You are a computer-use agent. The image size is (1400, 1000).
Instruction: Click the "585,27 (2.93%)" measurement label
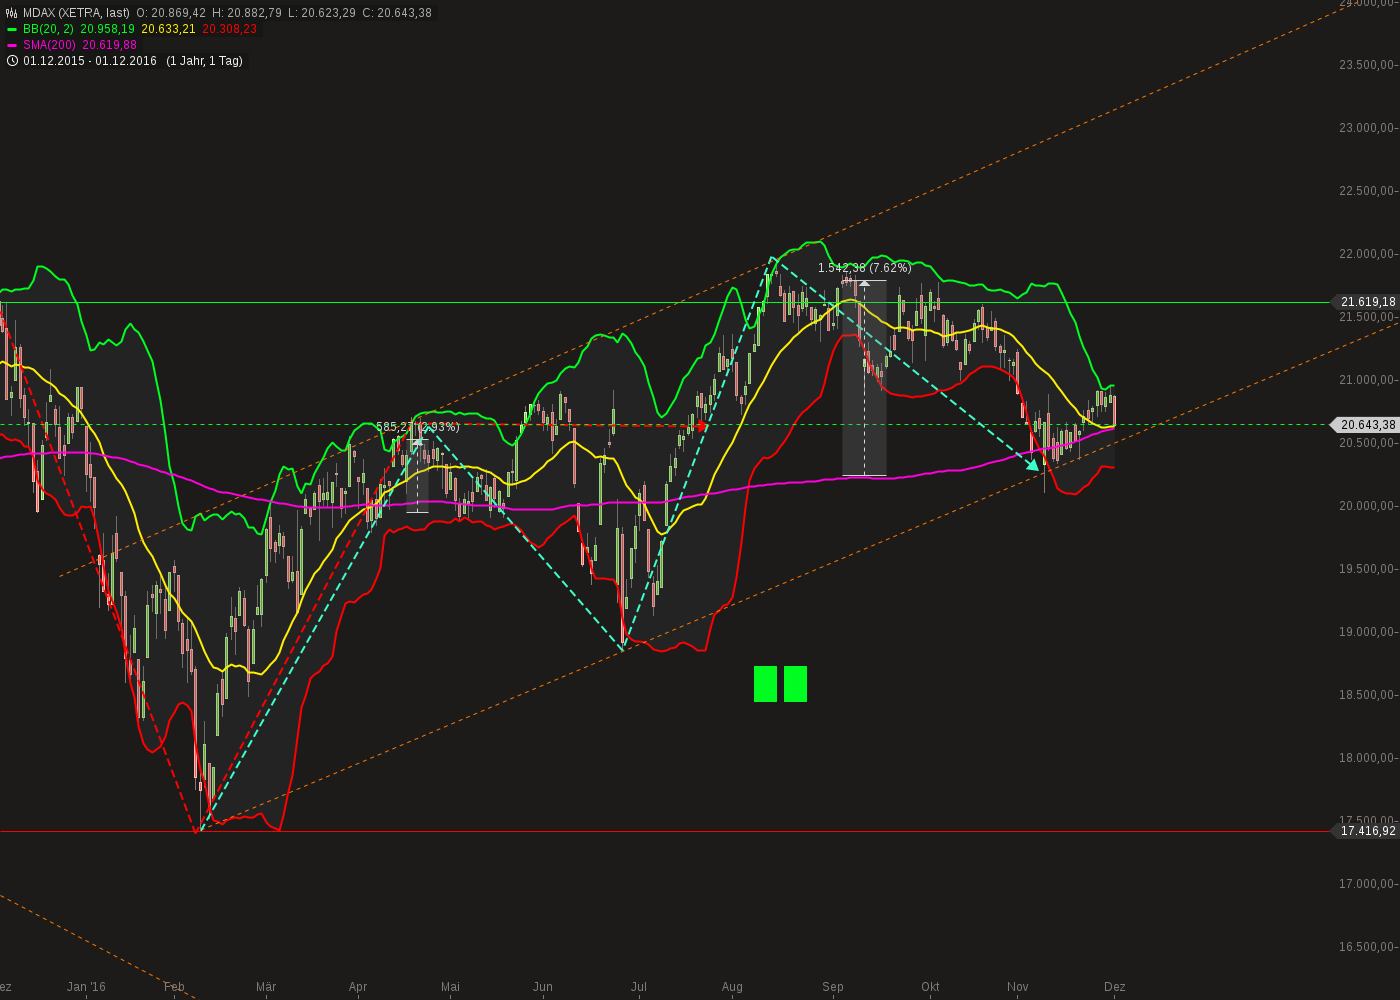tap(418, 427)
